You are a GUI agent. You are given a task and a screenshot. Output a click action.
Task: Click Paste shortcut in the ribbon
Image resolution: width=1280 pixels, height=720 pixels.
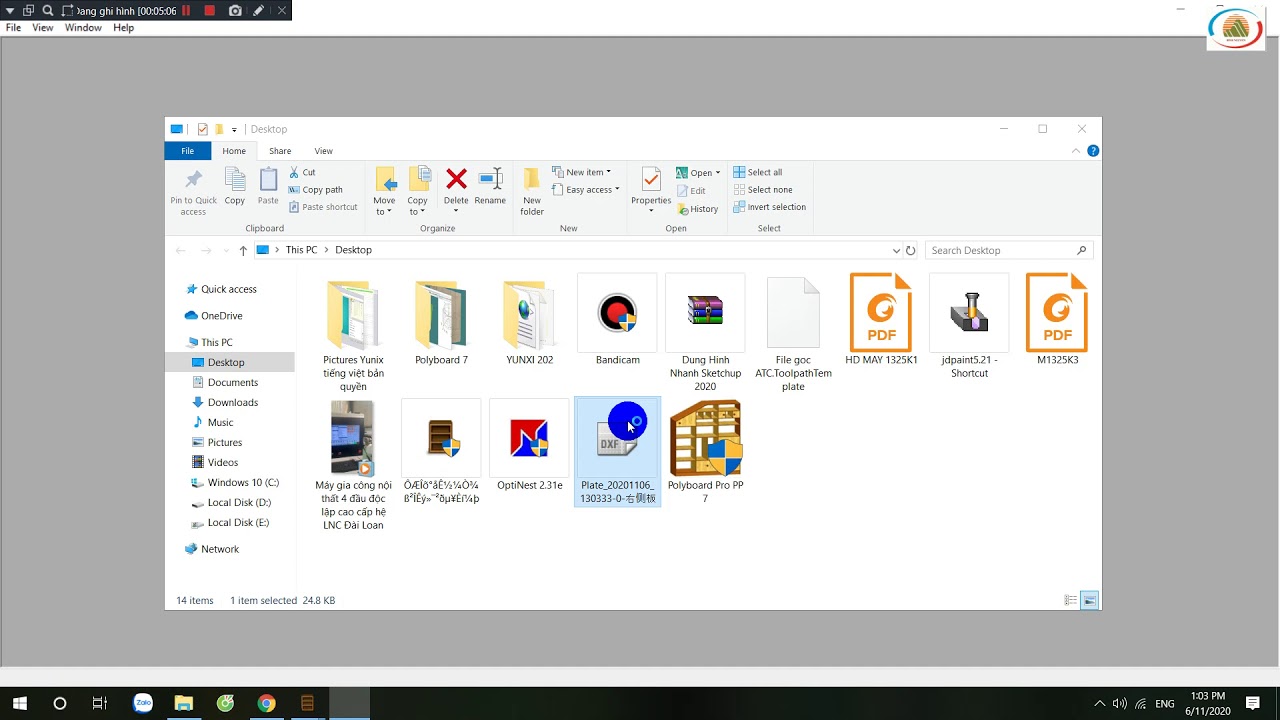[x=323, y=207]
